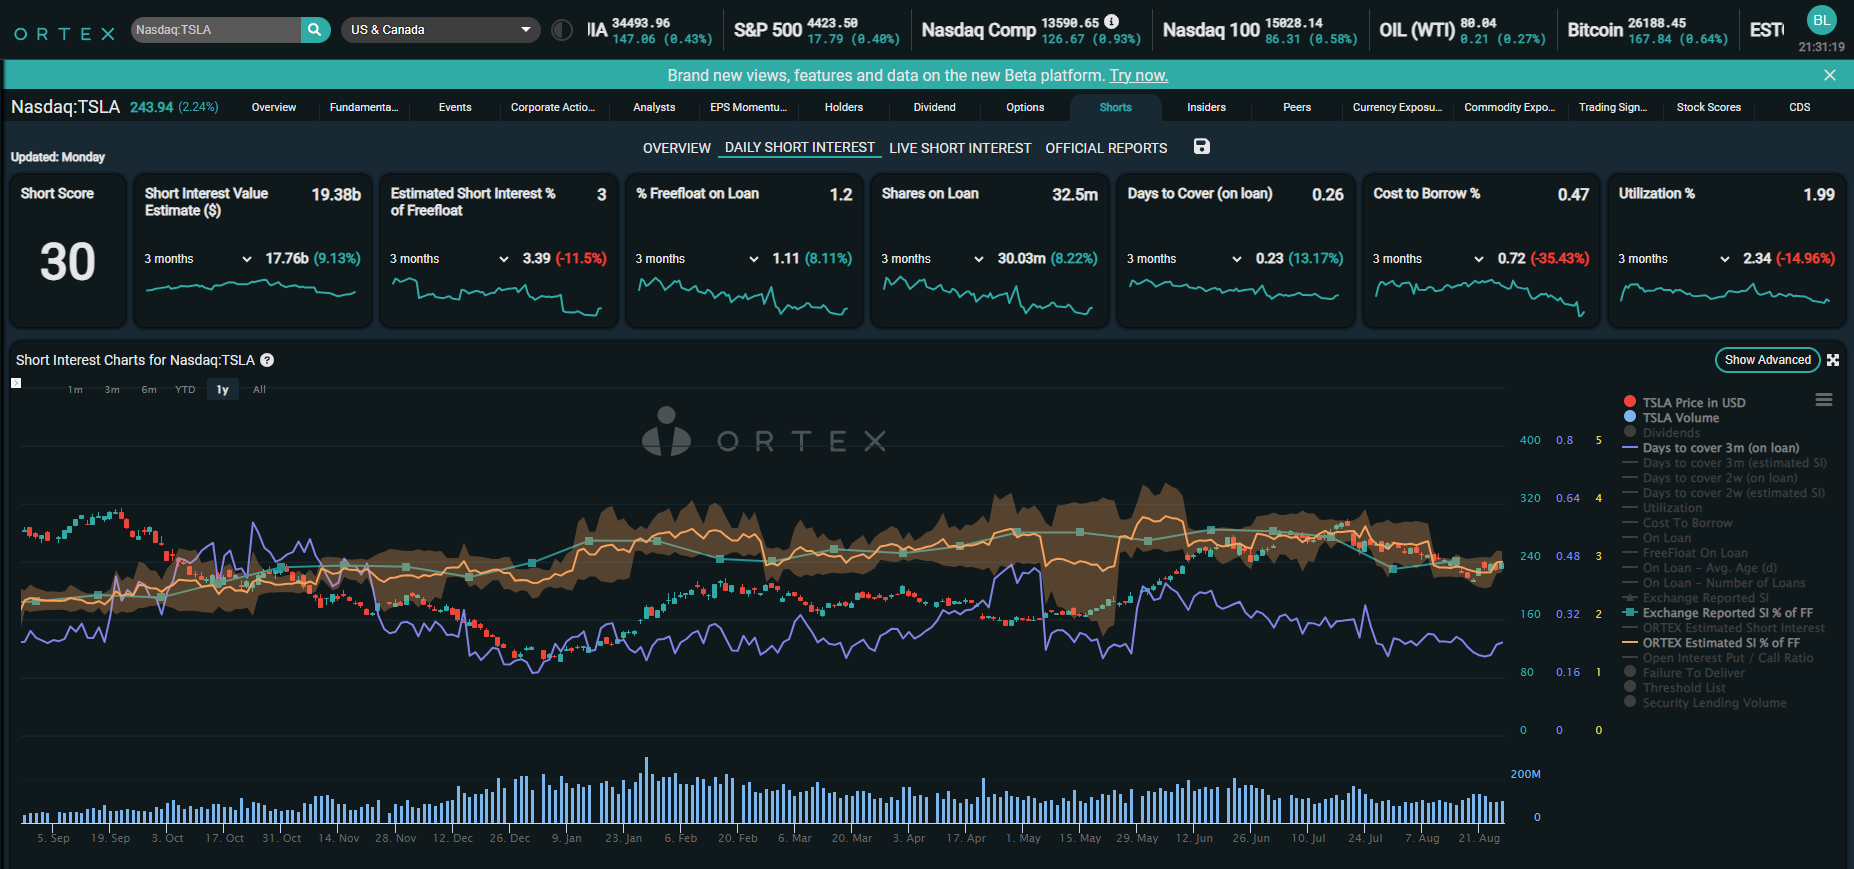
Task: Click the S&P 500 ticker item
Action: pos(817,30)
